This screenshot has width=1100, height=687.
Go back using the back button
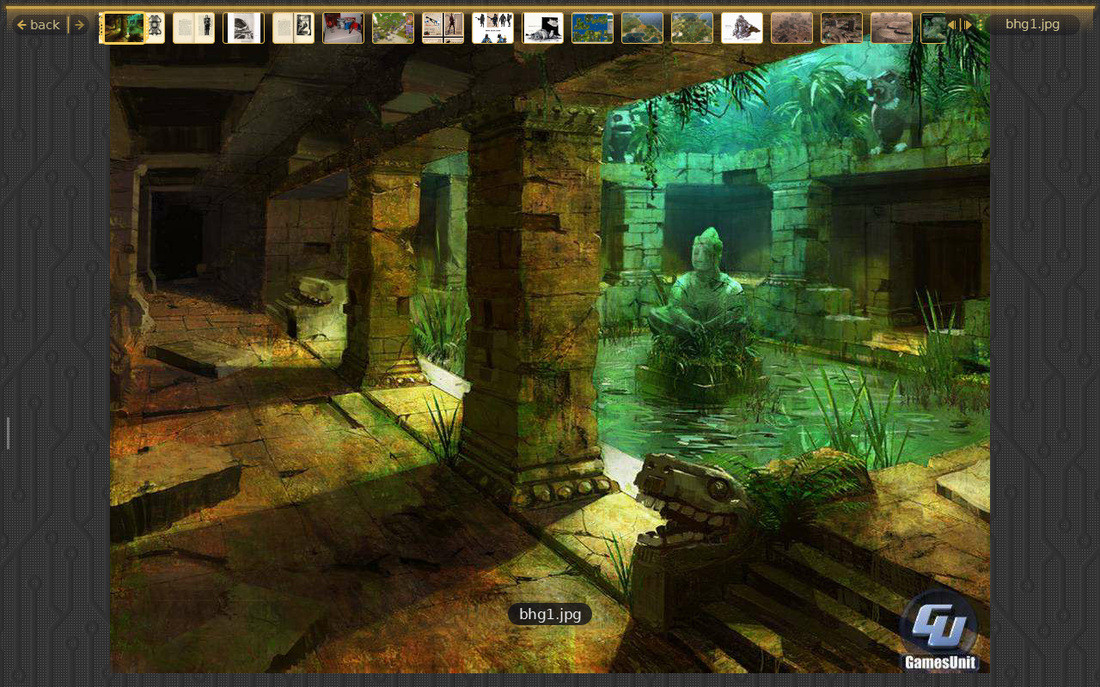[39, 25]
